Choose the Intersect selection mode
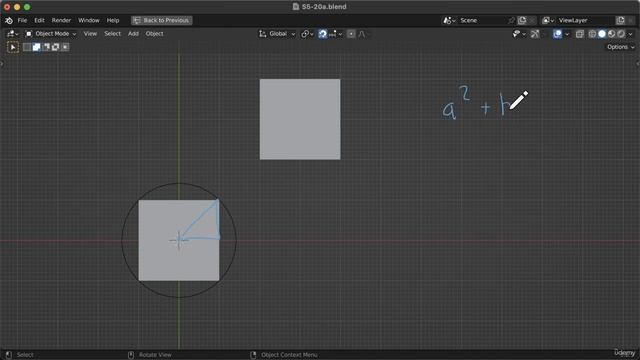 click(x=65, y=47)
